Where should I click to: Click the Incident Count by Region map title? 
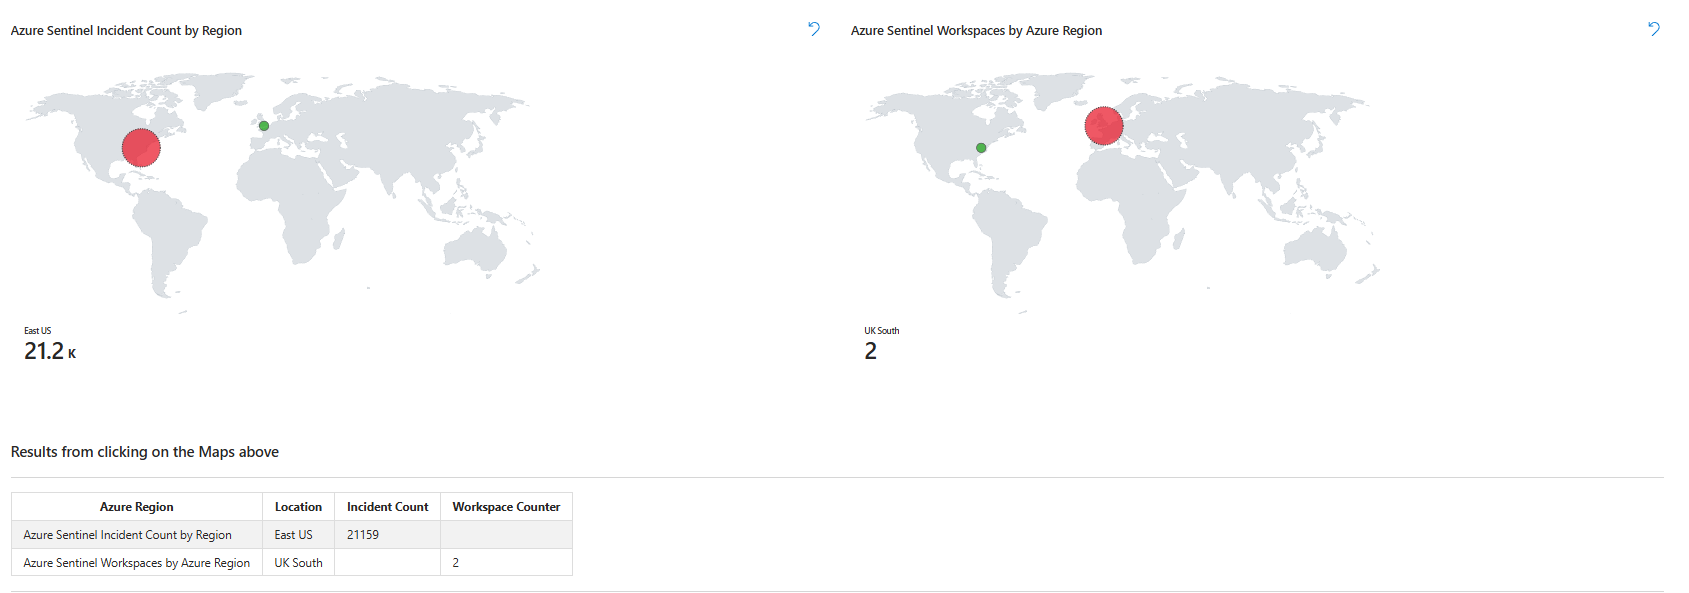[126, 31]
